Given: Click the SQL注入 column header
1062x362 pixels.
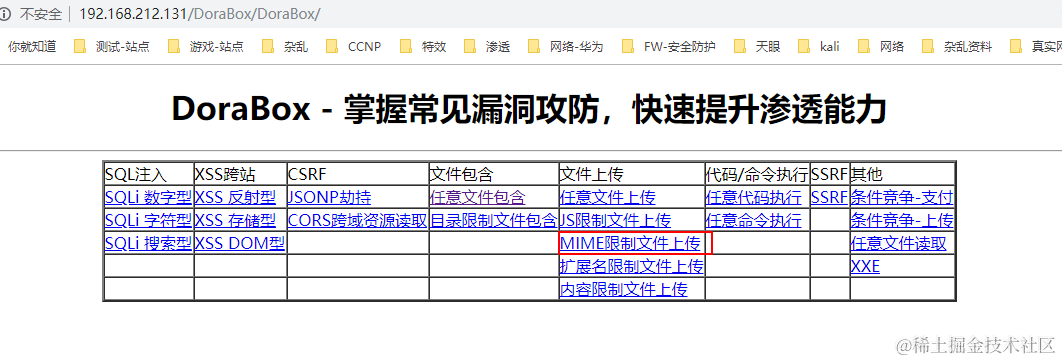Looking at the screenshot, I should [x=135, y=174].
